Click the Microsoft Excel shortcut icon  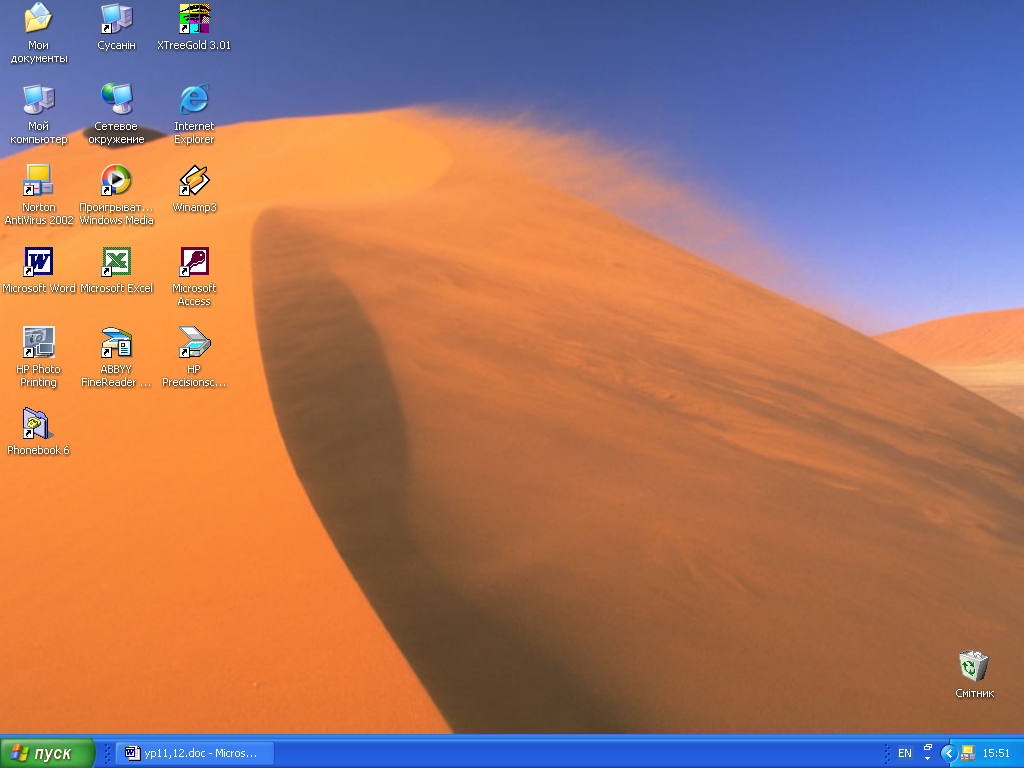pos(116,270)
